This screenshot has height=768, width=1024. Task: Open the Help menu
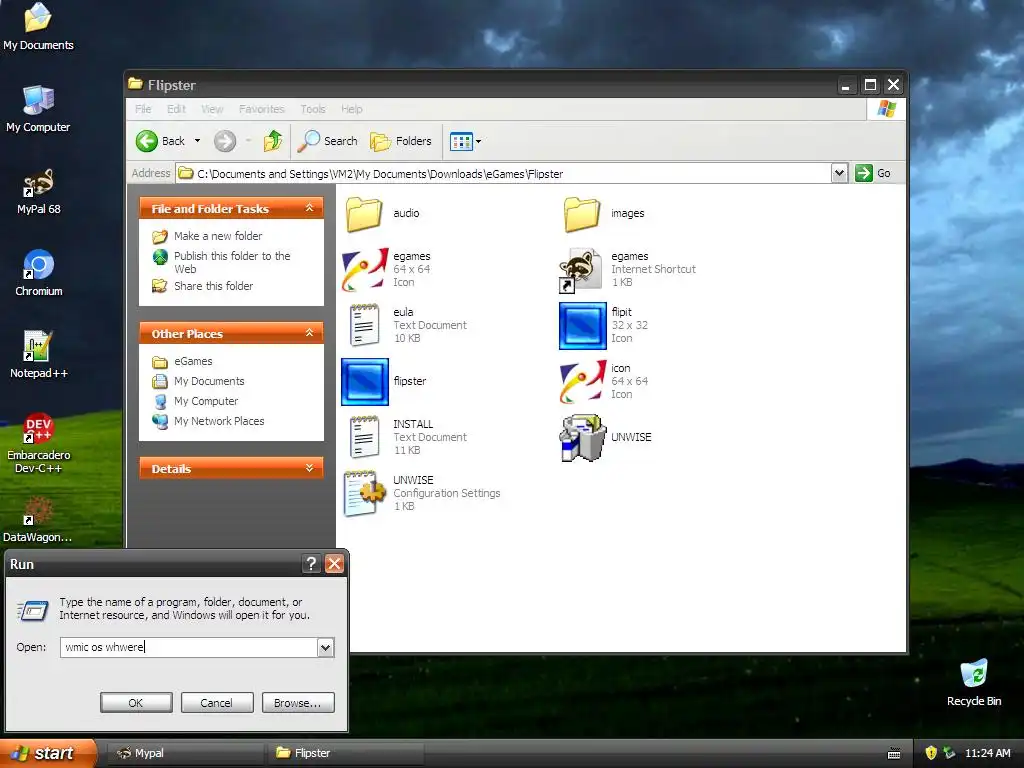pos(351,109)
